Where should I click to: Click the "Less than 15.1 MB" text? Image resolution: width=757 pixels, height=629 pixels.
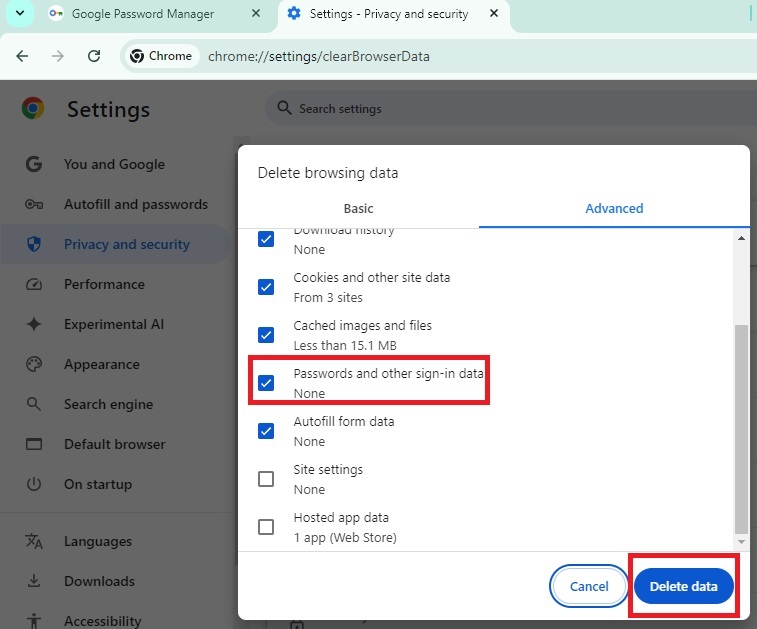click(345, 346)
